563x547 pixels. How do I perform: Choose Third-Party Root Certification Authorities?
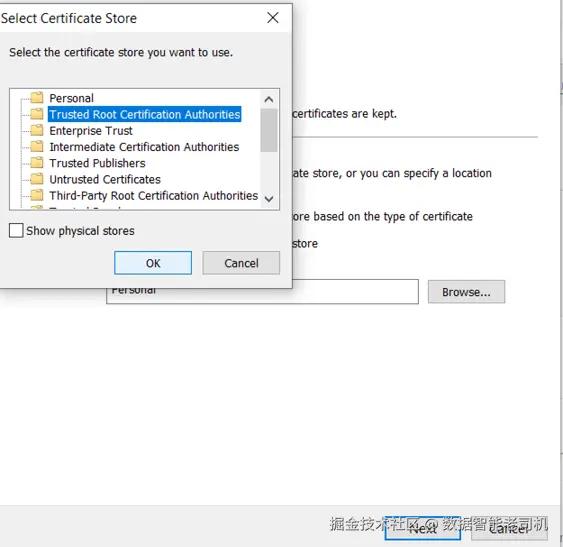pos(153,196)
